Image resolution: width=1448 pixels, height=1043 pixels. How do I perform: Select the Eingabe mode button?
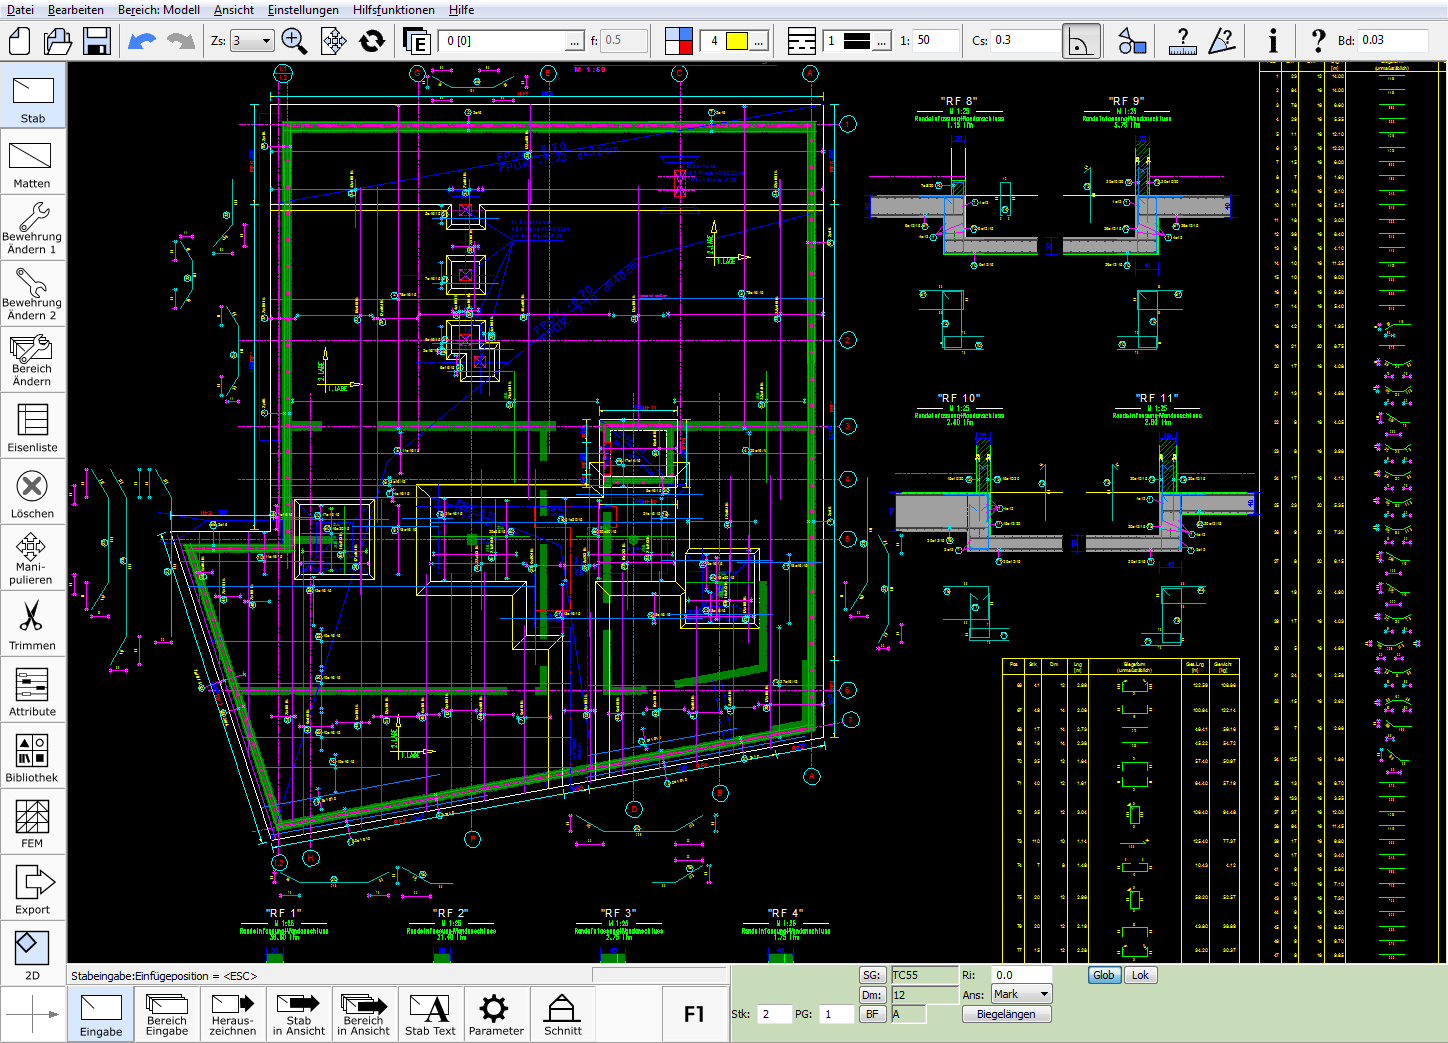(x=101, y=1015)
